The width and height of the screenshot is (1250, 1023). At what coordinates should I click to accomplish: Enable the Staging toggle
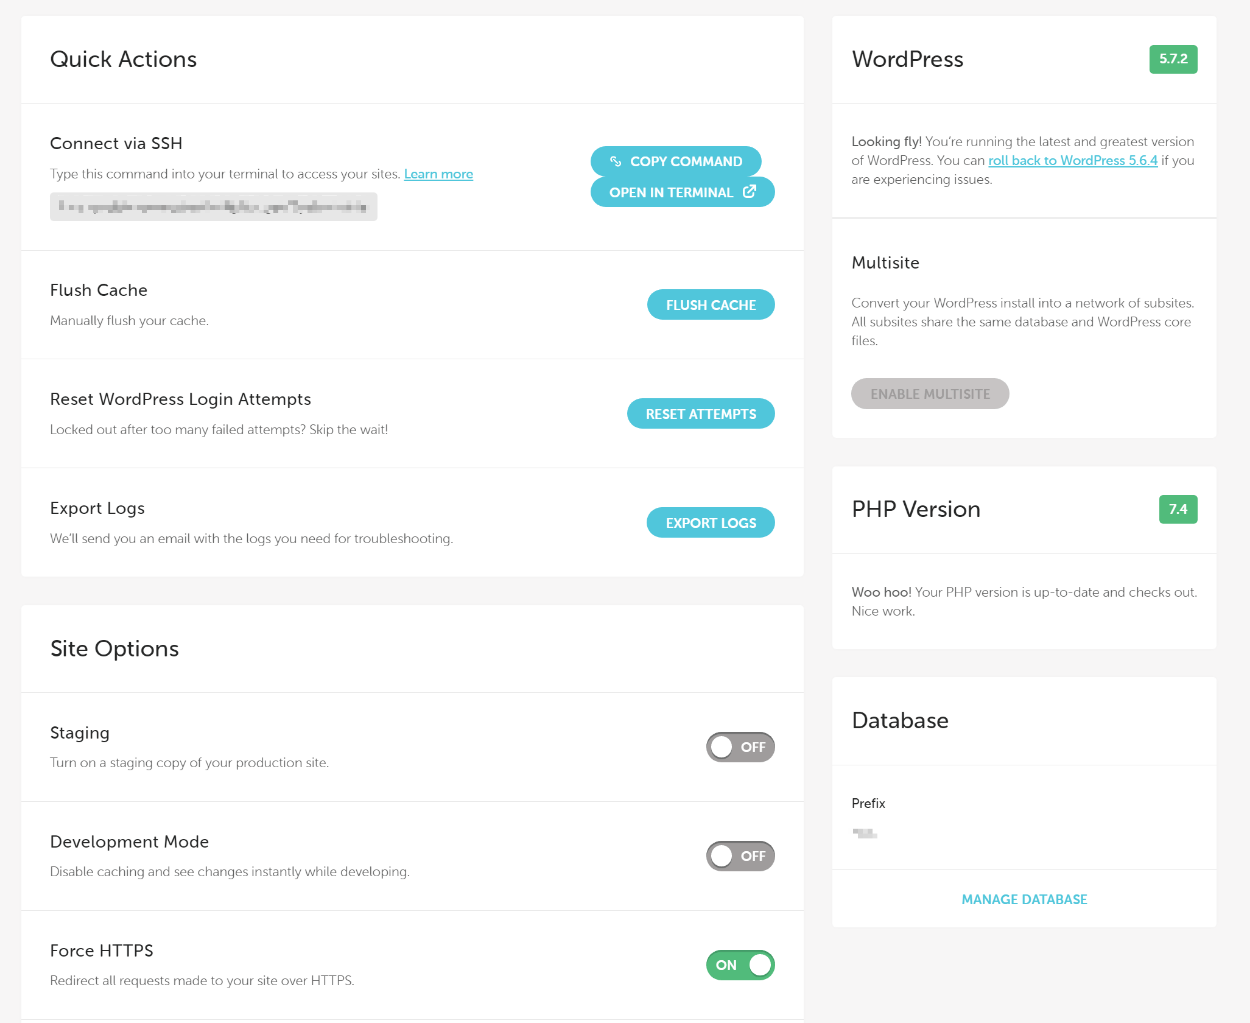pyautogui.click(x=740, y=747)
